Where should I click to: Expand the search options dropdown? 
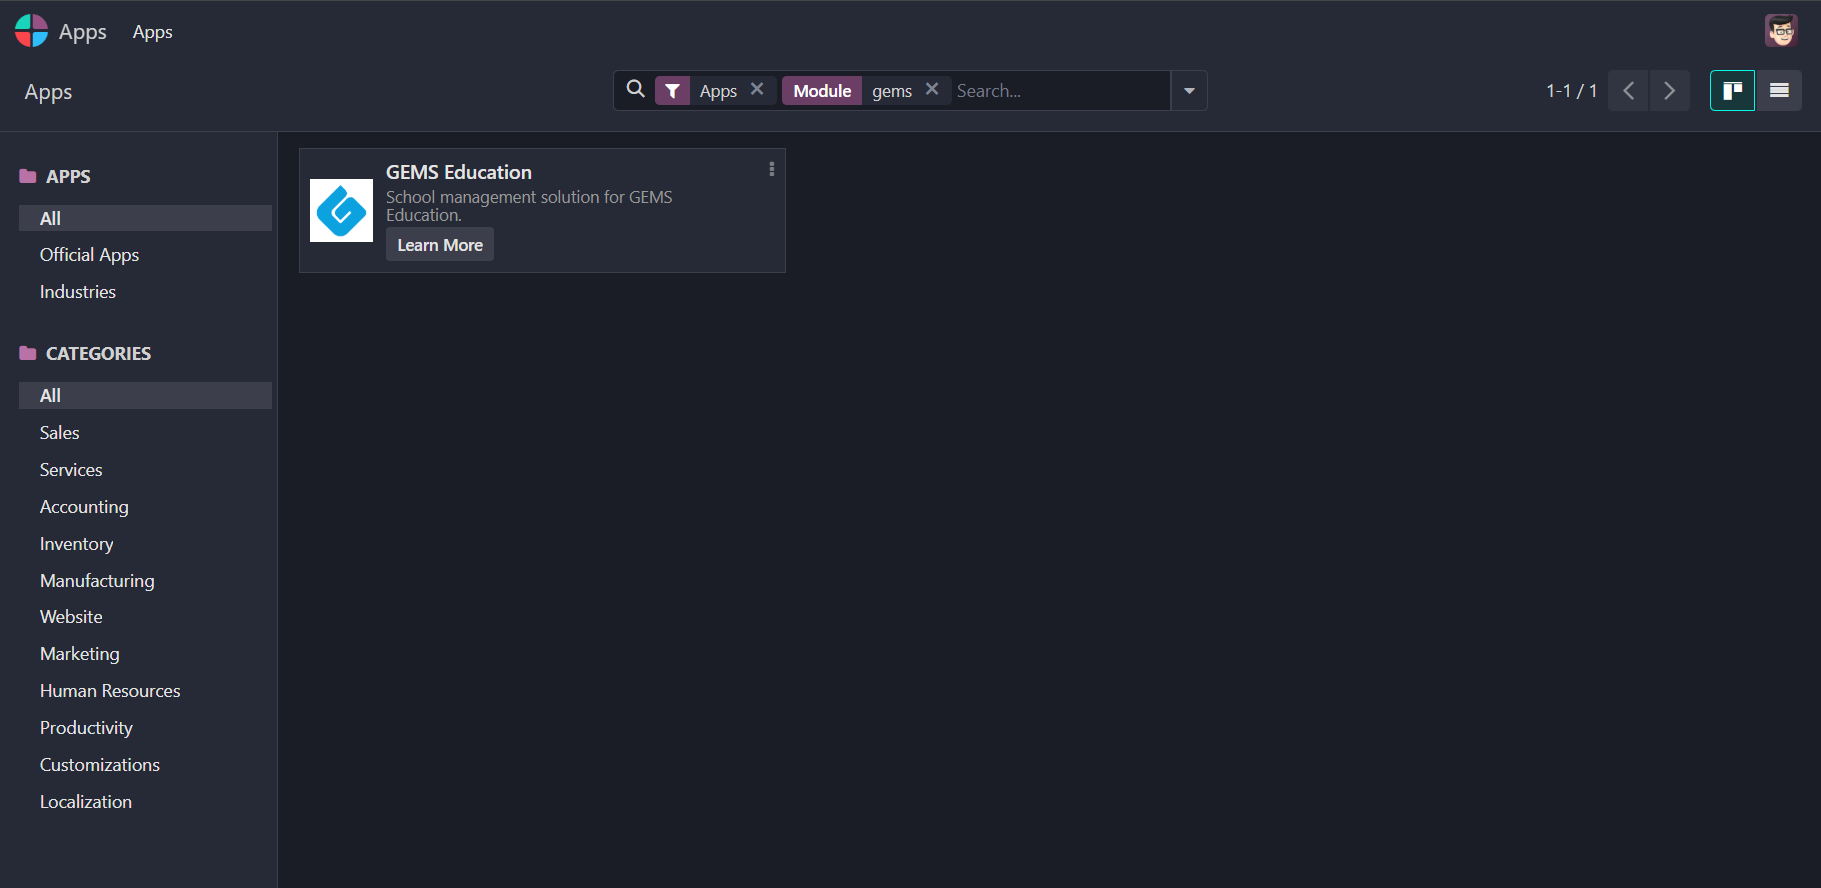tap(1189, 91)
